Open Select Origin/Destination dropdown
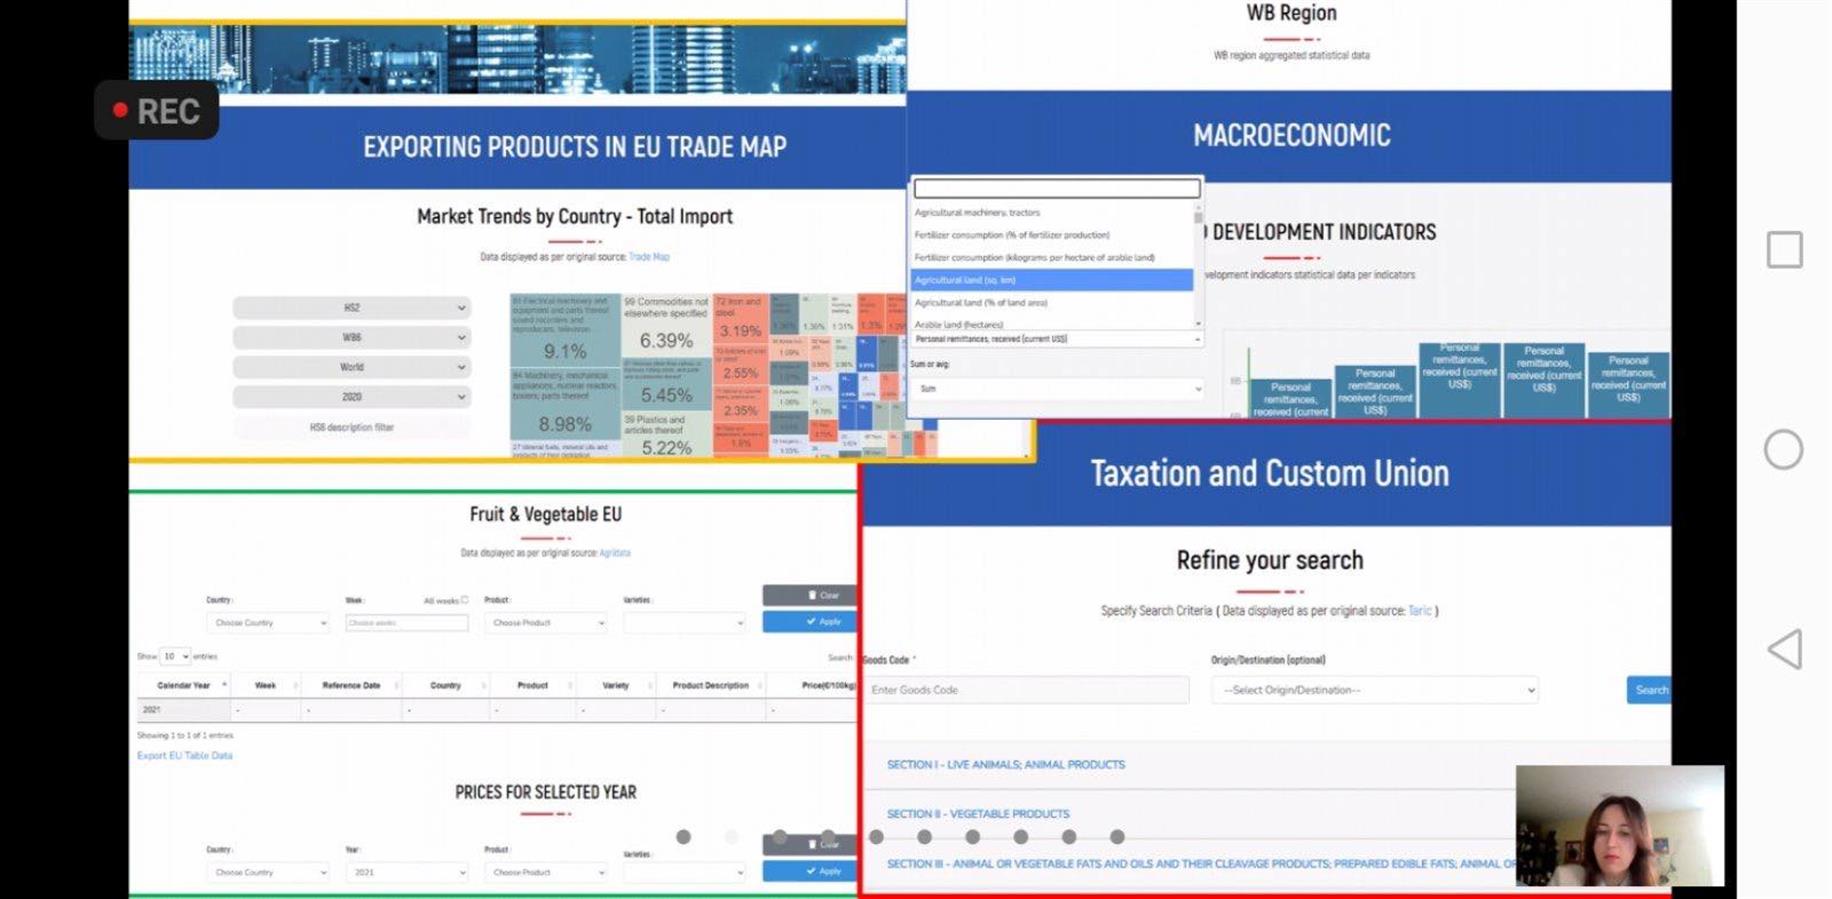Screen dimensions: 1832x899 pos(1375,690)
